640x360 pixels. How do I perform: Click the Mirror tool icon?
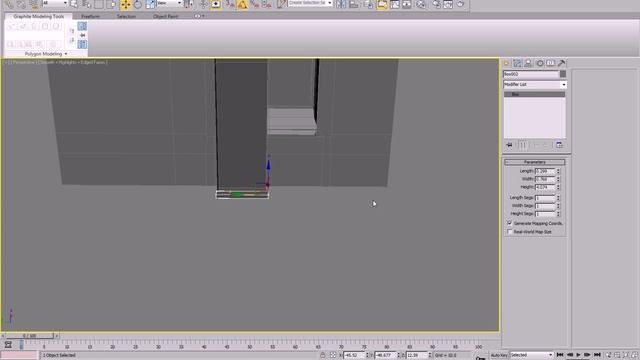(341, 4)
